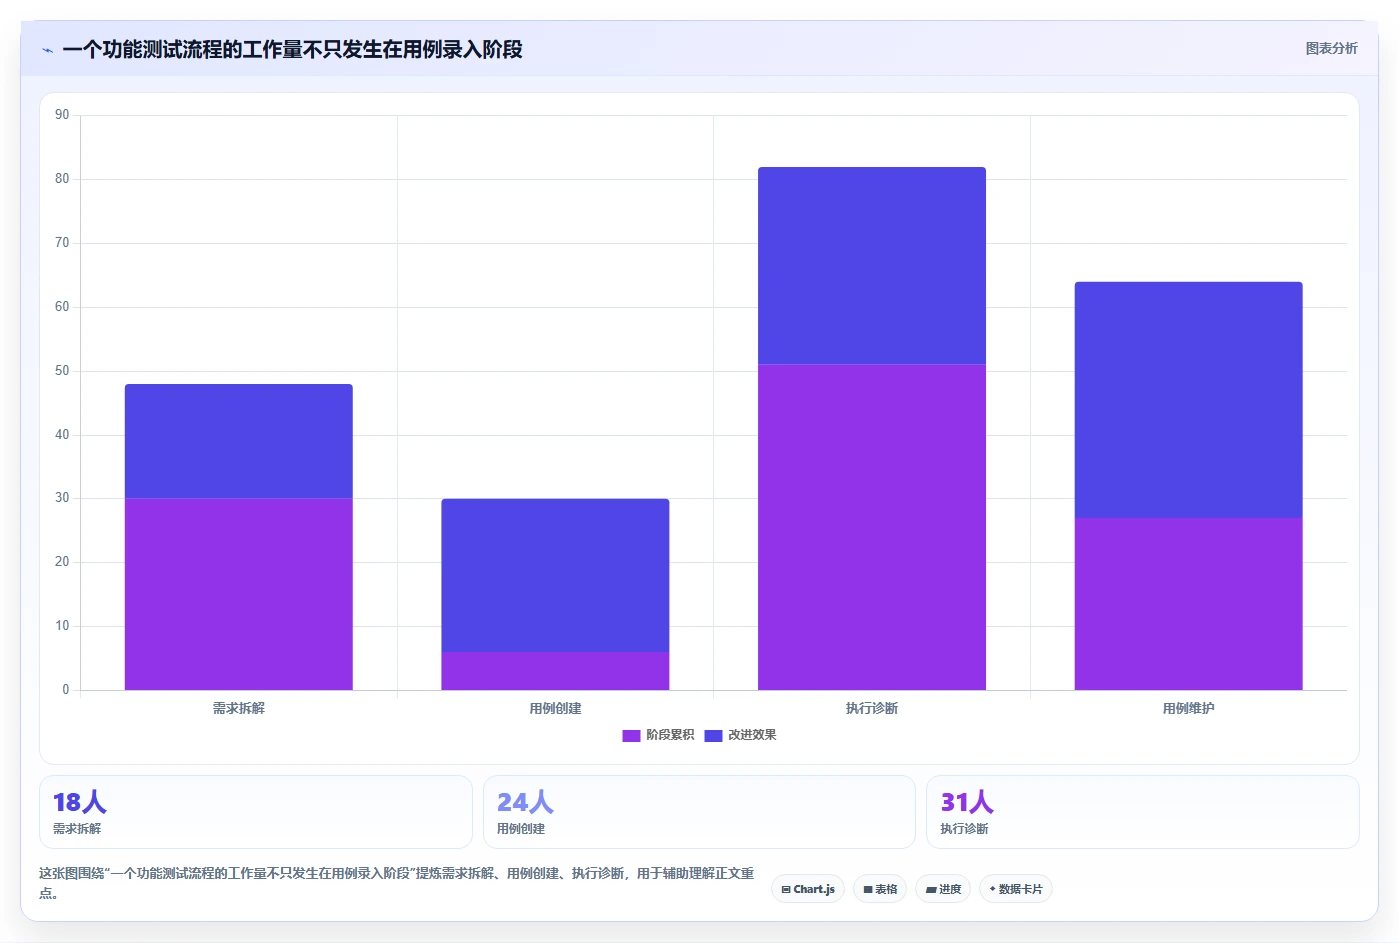Click the 进度 tag

click(943, 889)
